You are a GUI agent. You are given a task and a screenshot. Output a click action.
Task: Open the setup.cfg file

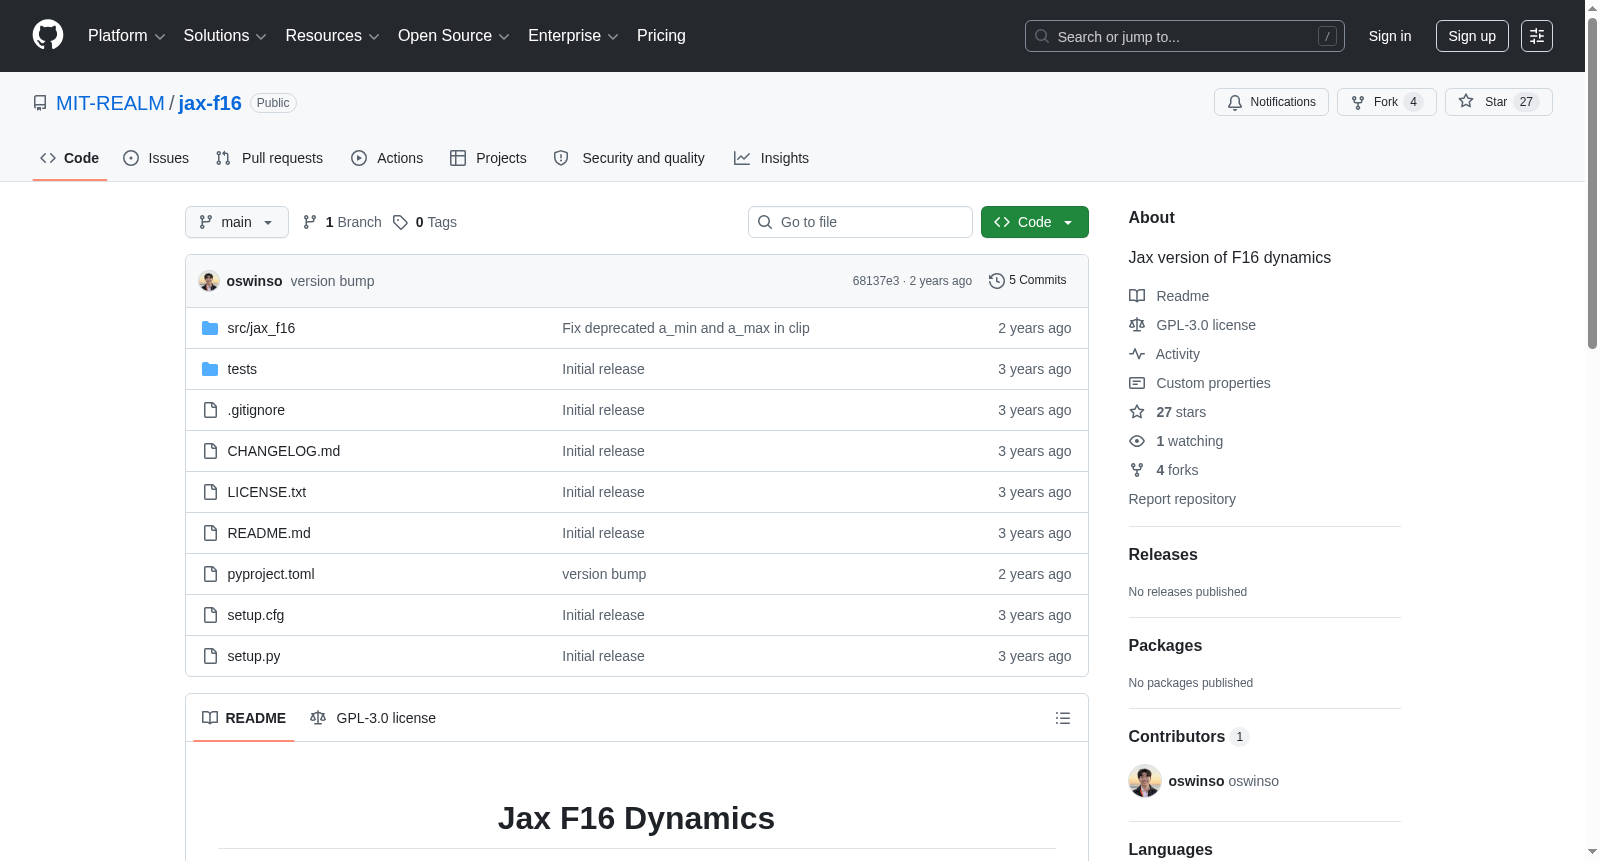256,615
